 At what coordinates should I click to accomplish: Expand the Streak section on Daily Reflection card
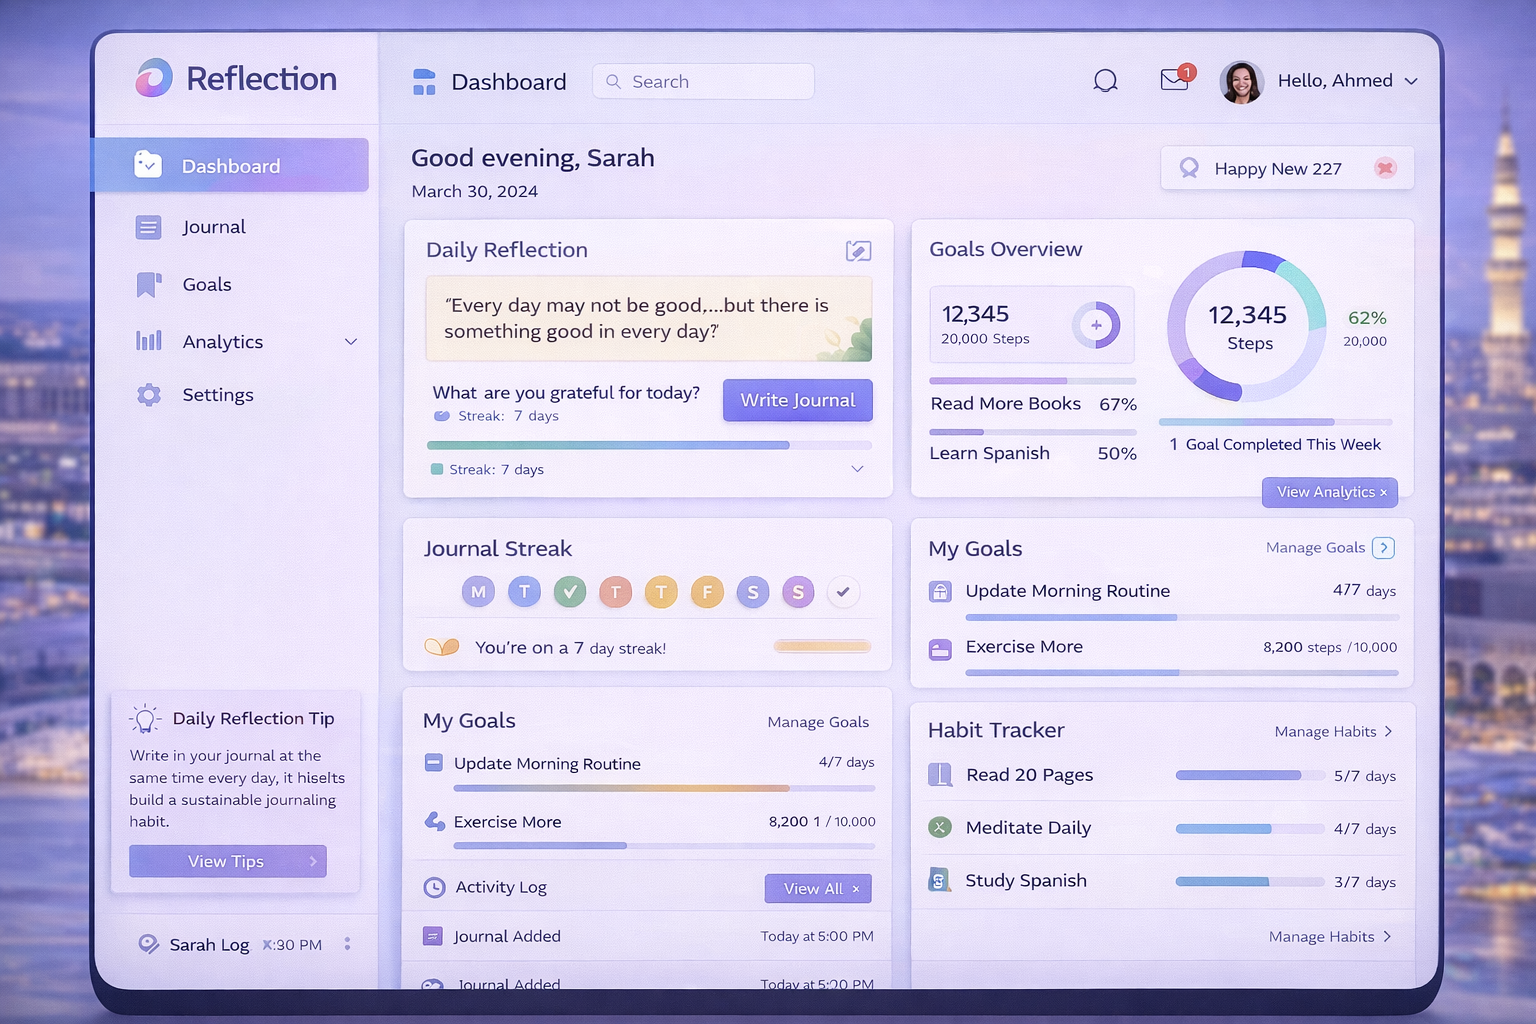pyautogui.click(x=857, y=468)
